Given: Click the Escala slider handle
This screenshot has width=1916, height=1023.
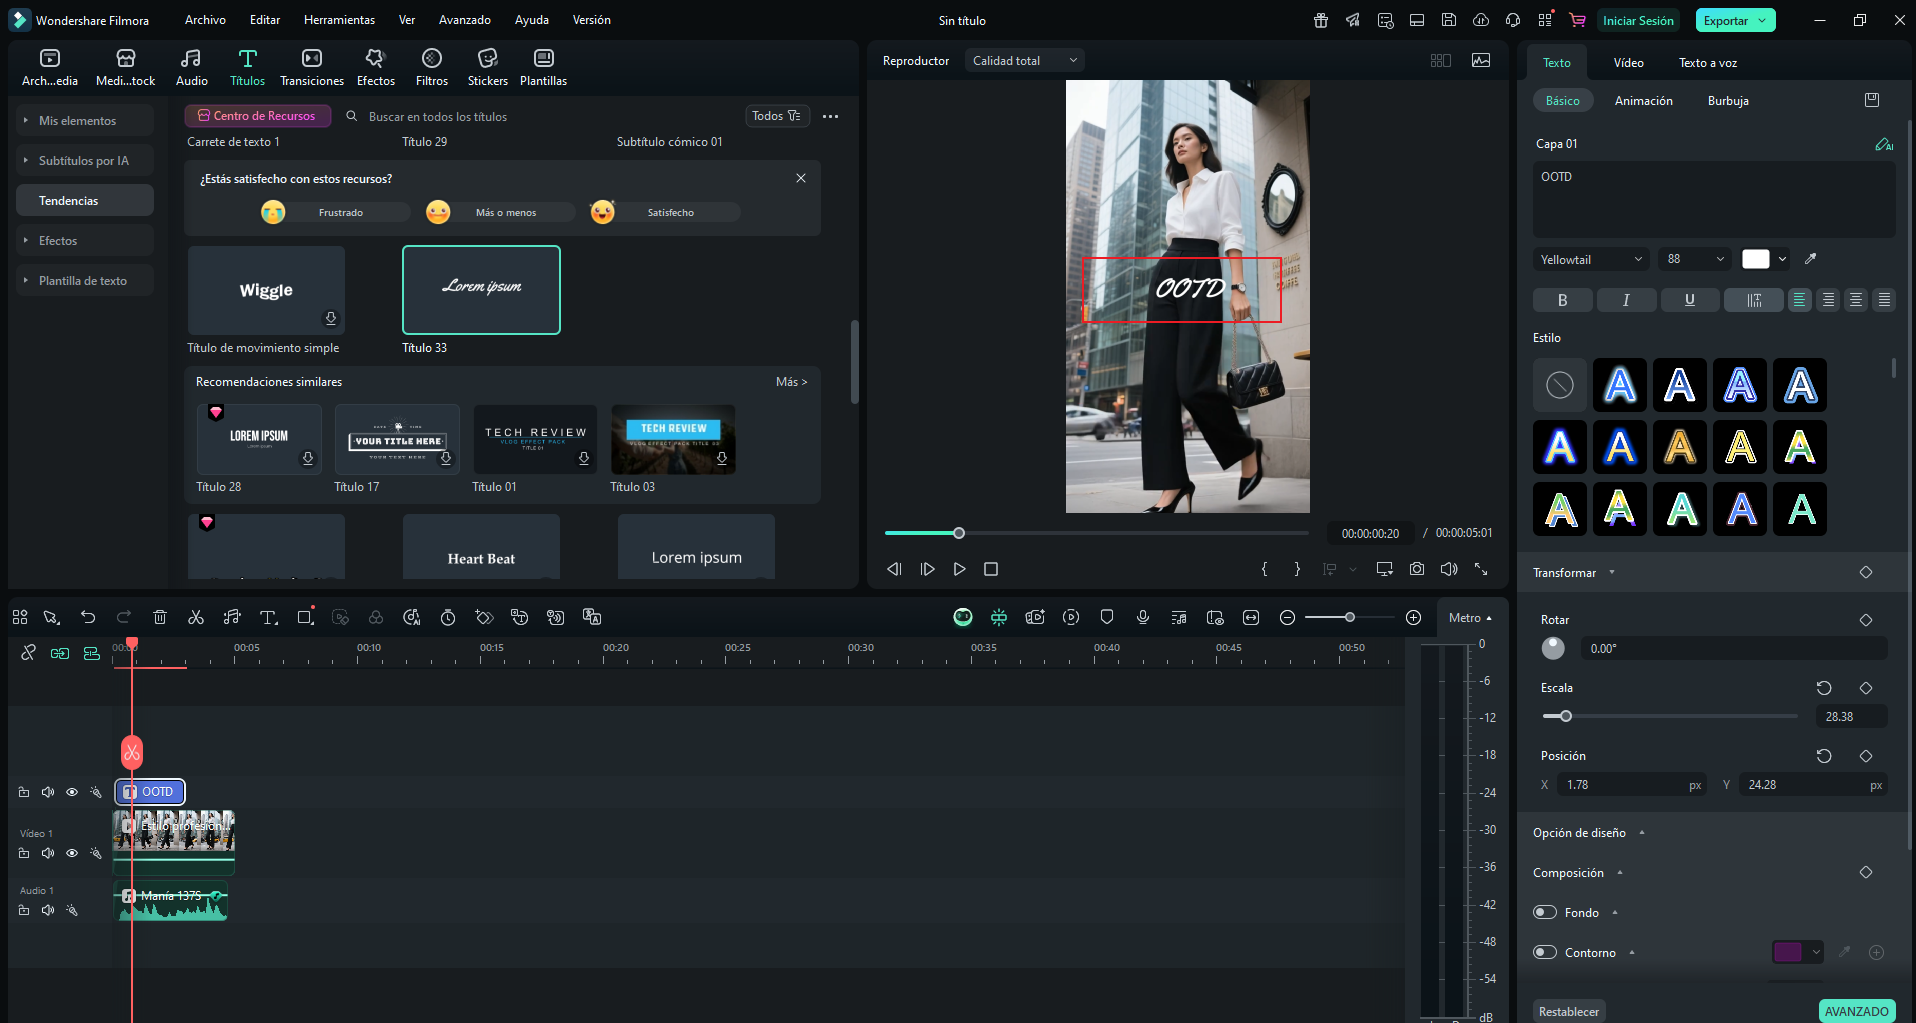Looking at the screenshot, I should 1566,716.
